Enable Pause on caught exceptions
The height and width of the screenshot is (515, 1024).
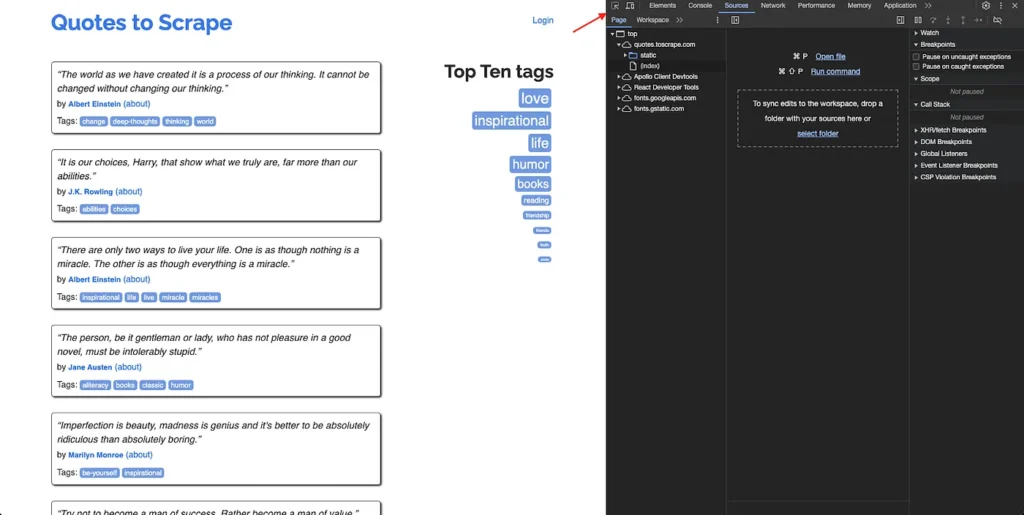(916, 67)
